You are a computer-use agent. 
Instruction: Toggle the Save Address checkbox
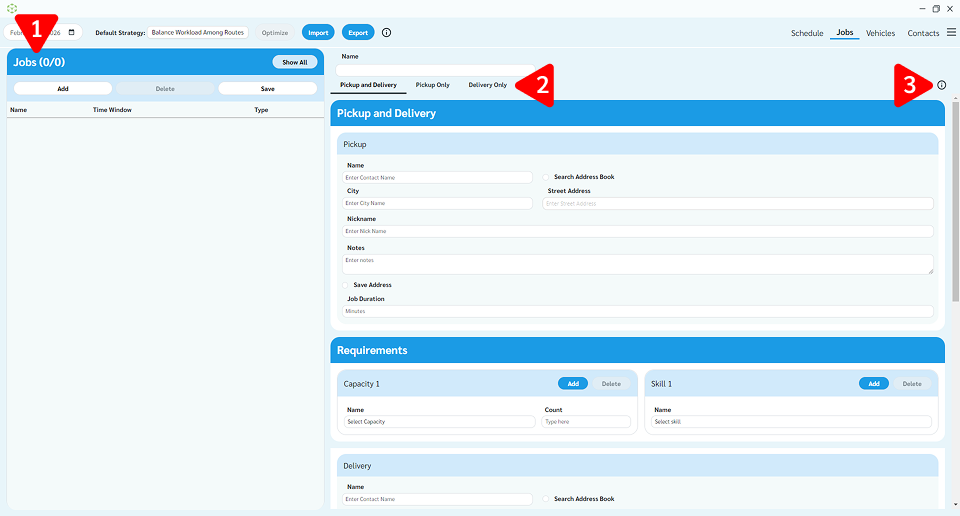347,285
